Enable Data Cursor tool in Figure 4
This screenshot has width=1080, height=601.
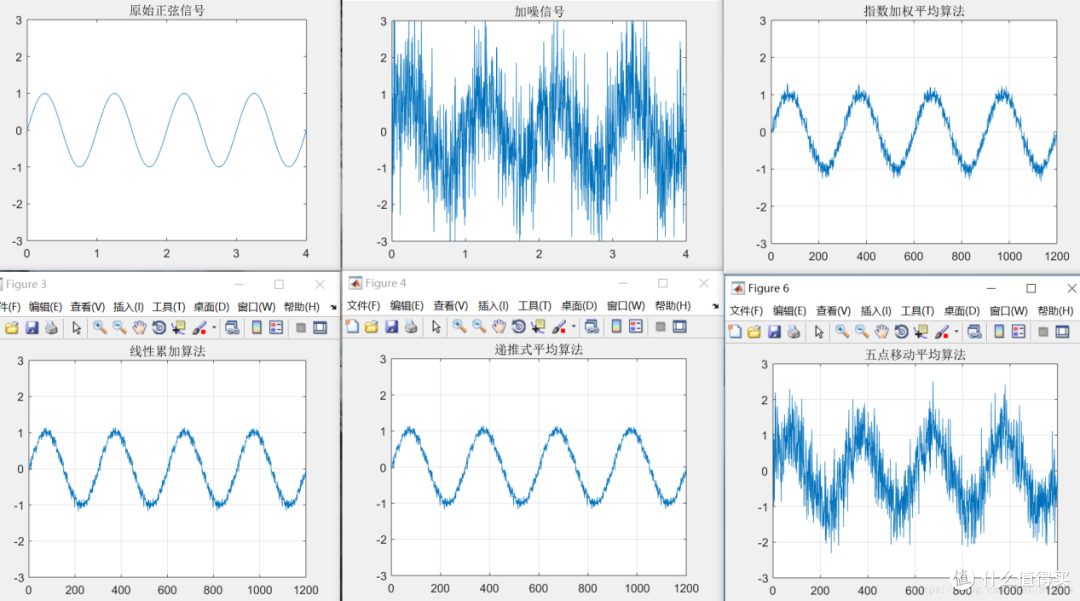pyautogui.click(x=538, y=326)
